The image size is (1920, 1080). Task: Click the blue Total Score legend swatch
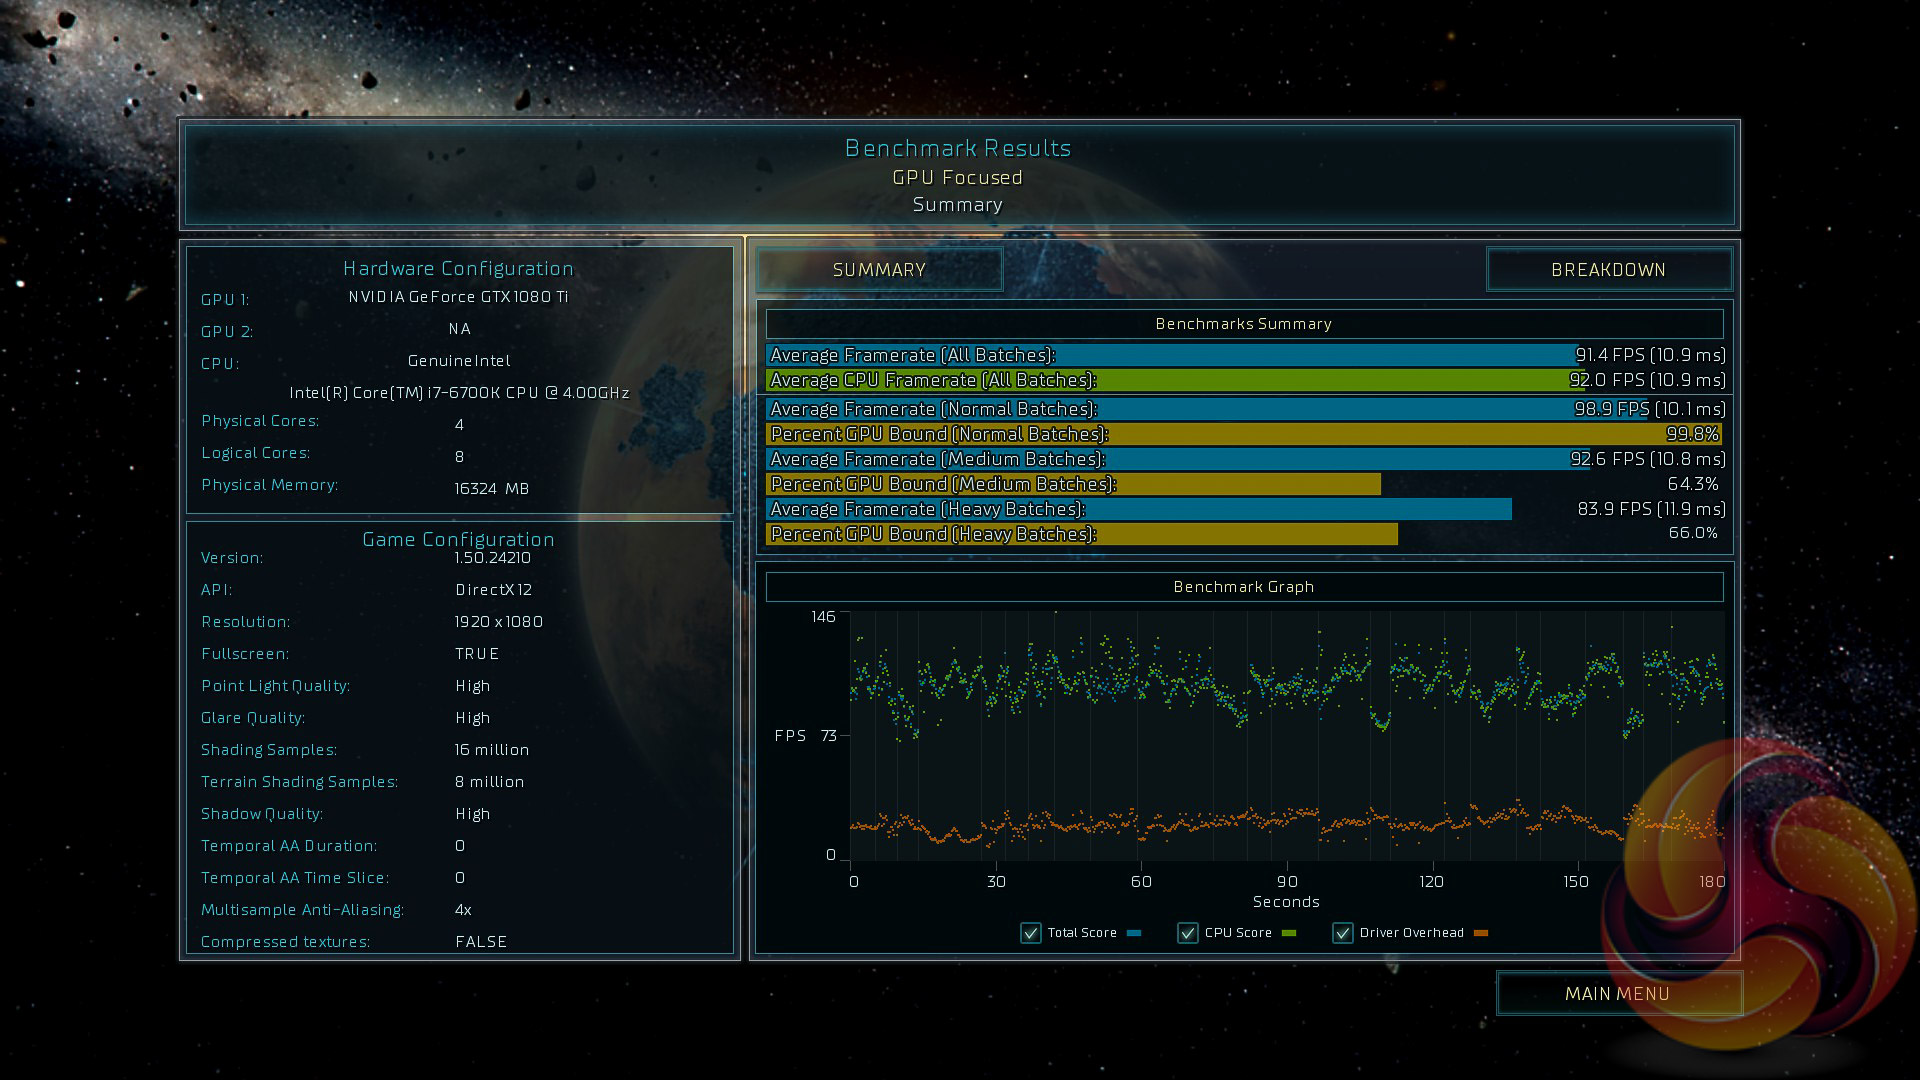click(x=1134, y=933)
